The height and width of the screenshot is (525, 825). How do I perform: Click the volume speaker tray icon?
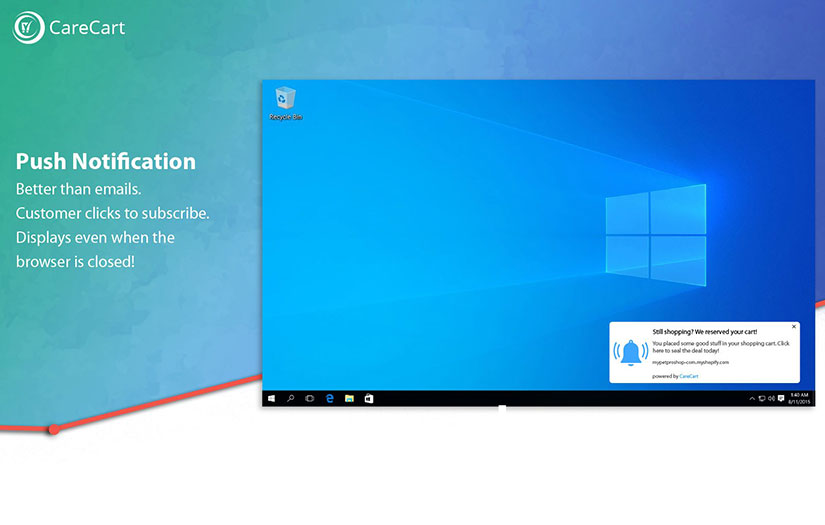pyautogui.click(x=771, y=399)
